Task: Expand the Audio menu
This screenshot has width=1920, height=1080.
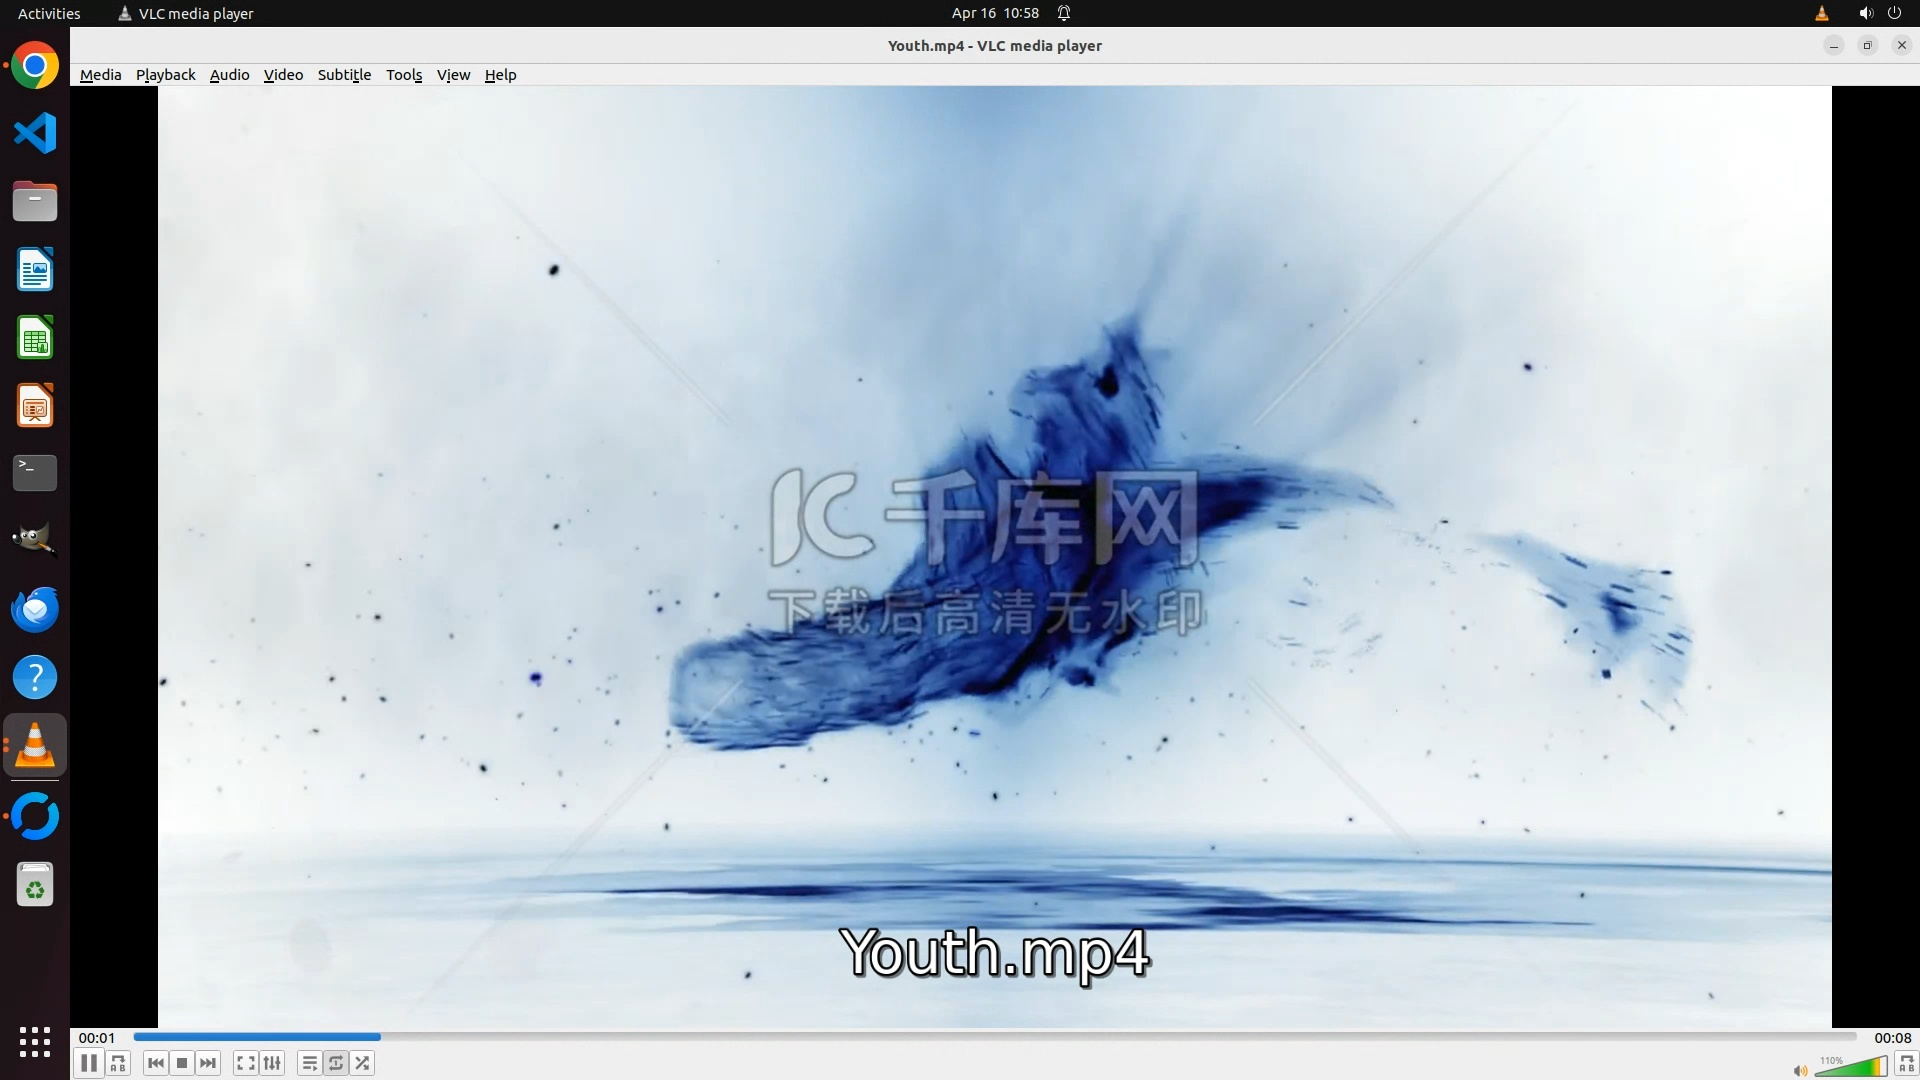Action: pyautogui.click(x=229, y=75)
